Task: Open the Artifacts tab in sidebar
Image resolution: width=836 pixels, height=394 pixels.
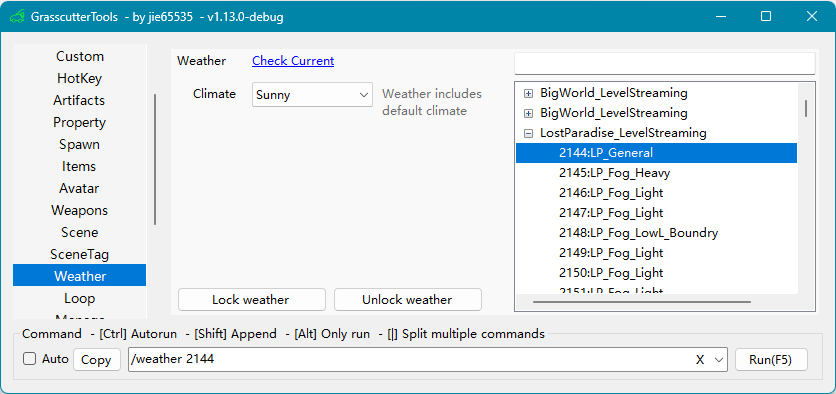Action: [79, 100]
